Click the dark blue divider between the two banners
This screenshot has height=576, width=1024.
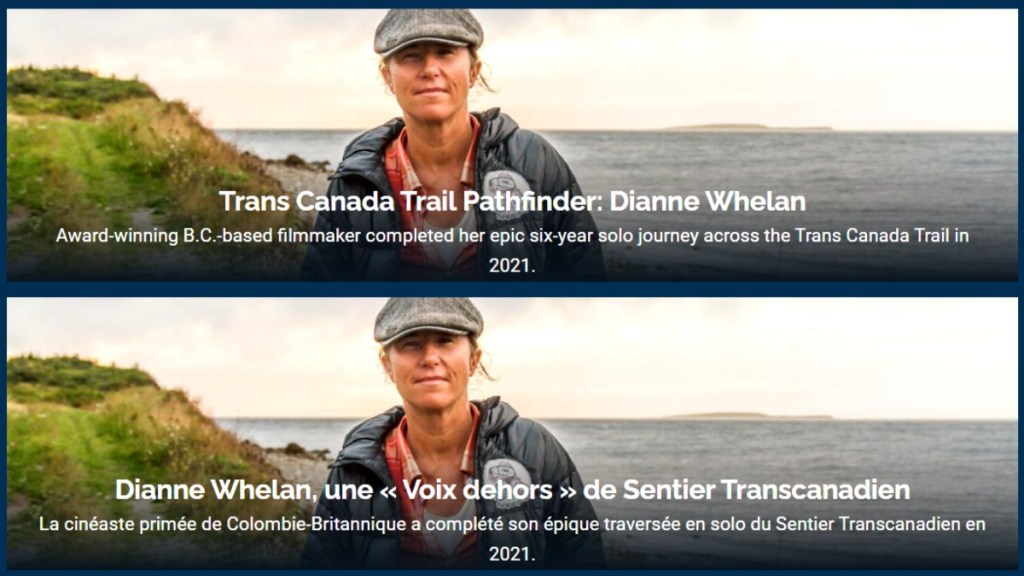pos(512,289)
